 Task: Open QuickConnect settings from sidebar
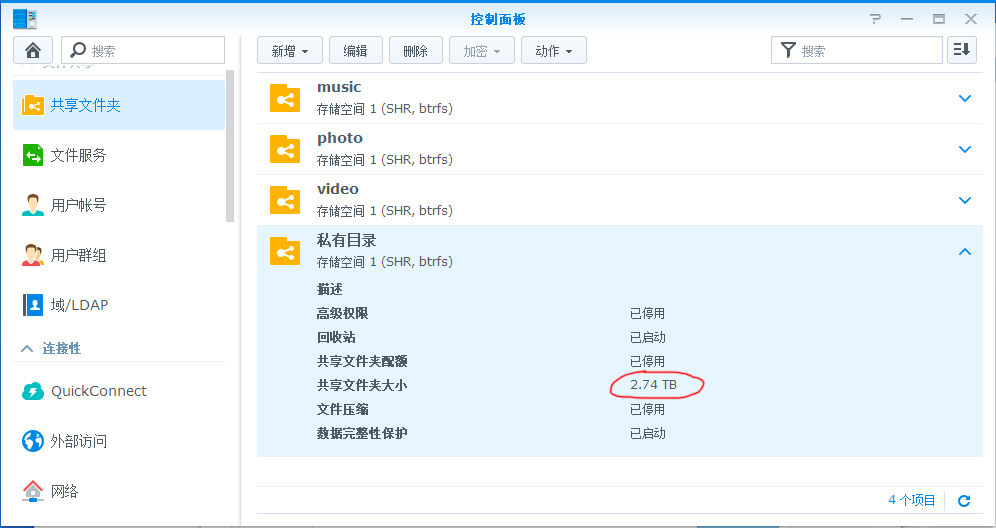(98, 391)
